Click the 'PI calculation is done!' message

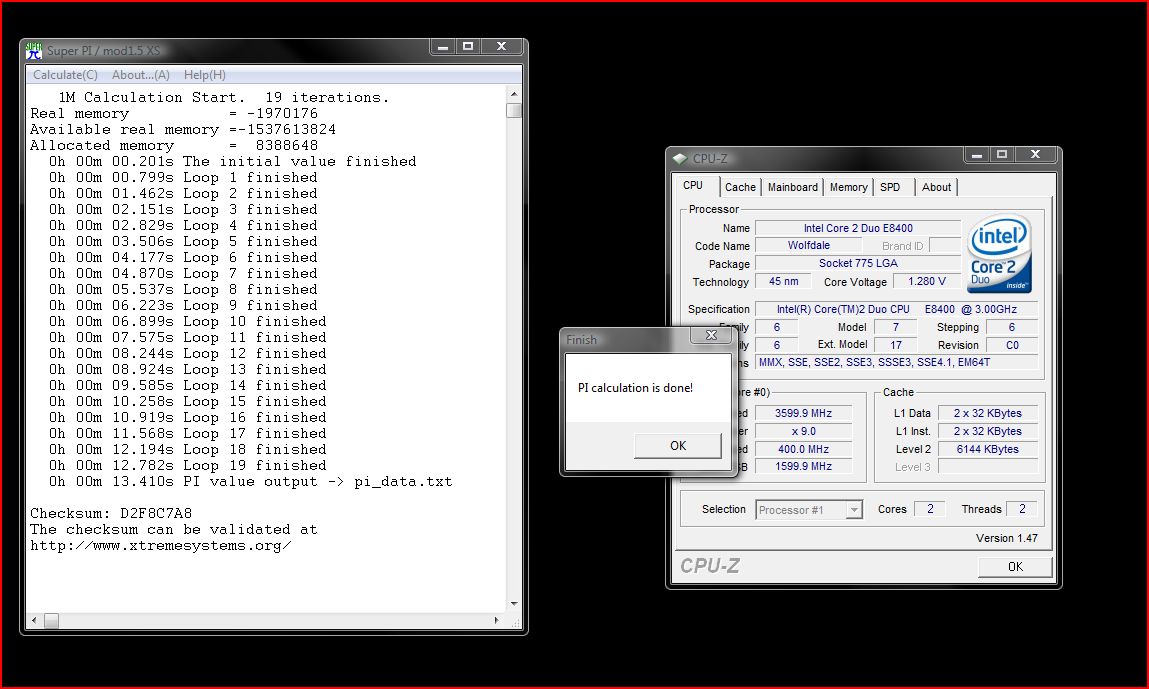pos(635,388)
